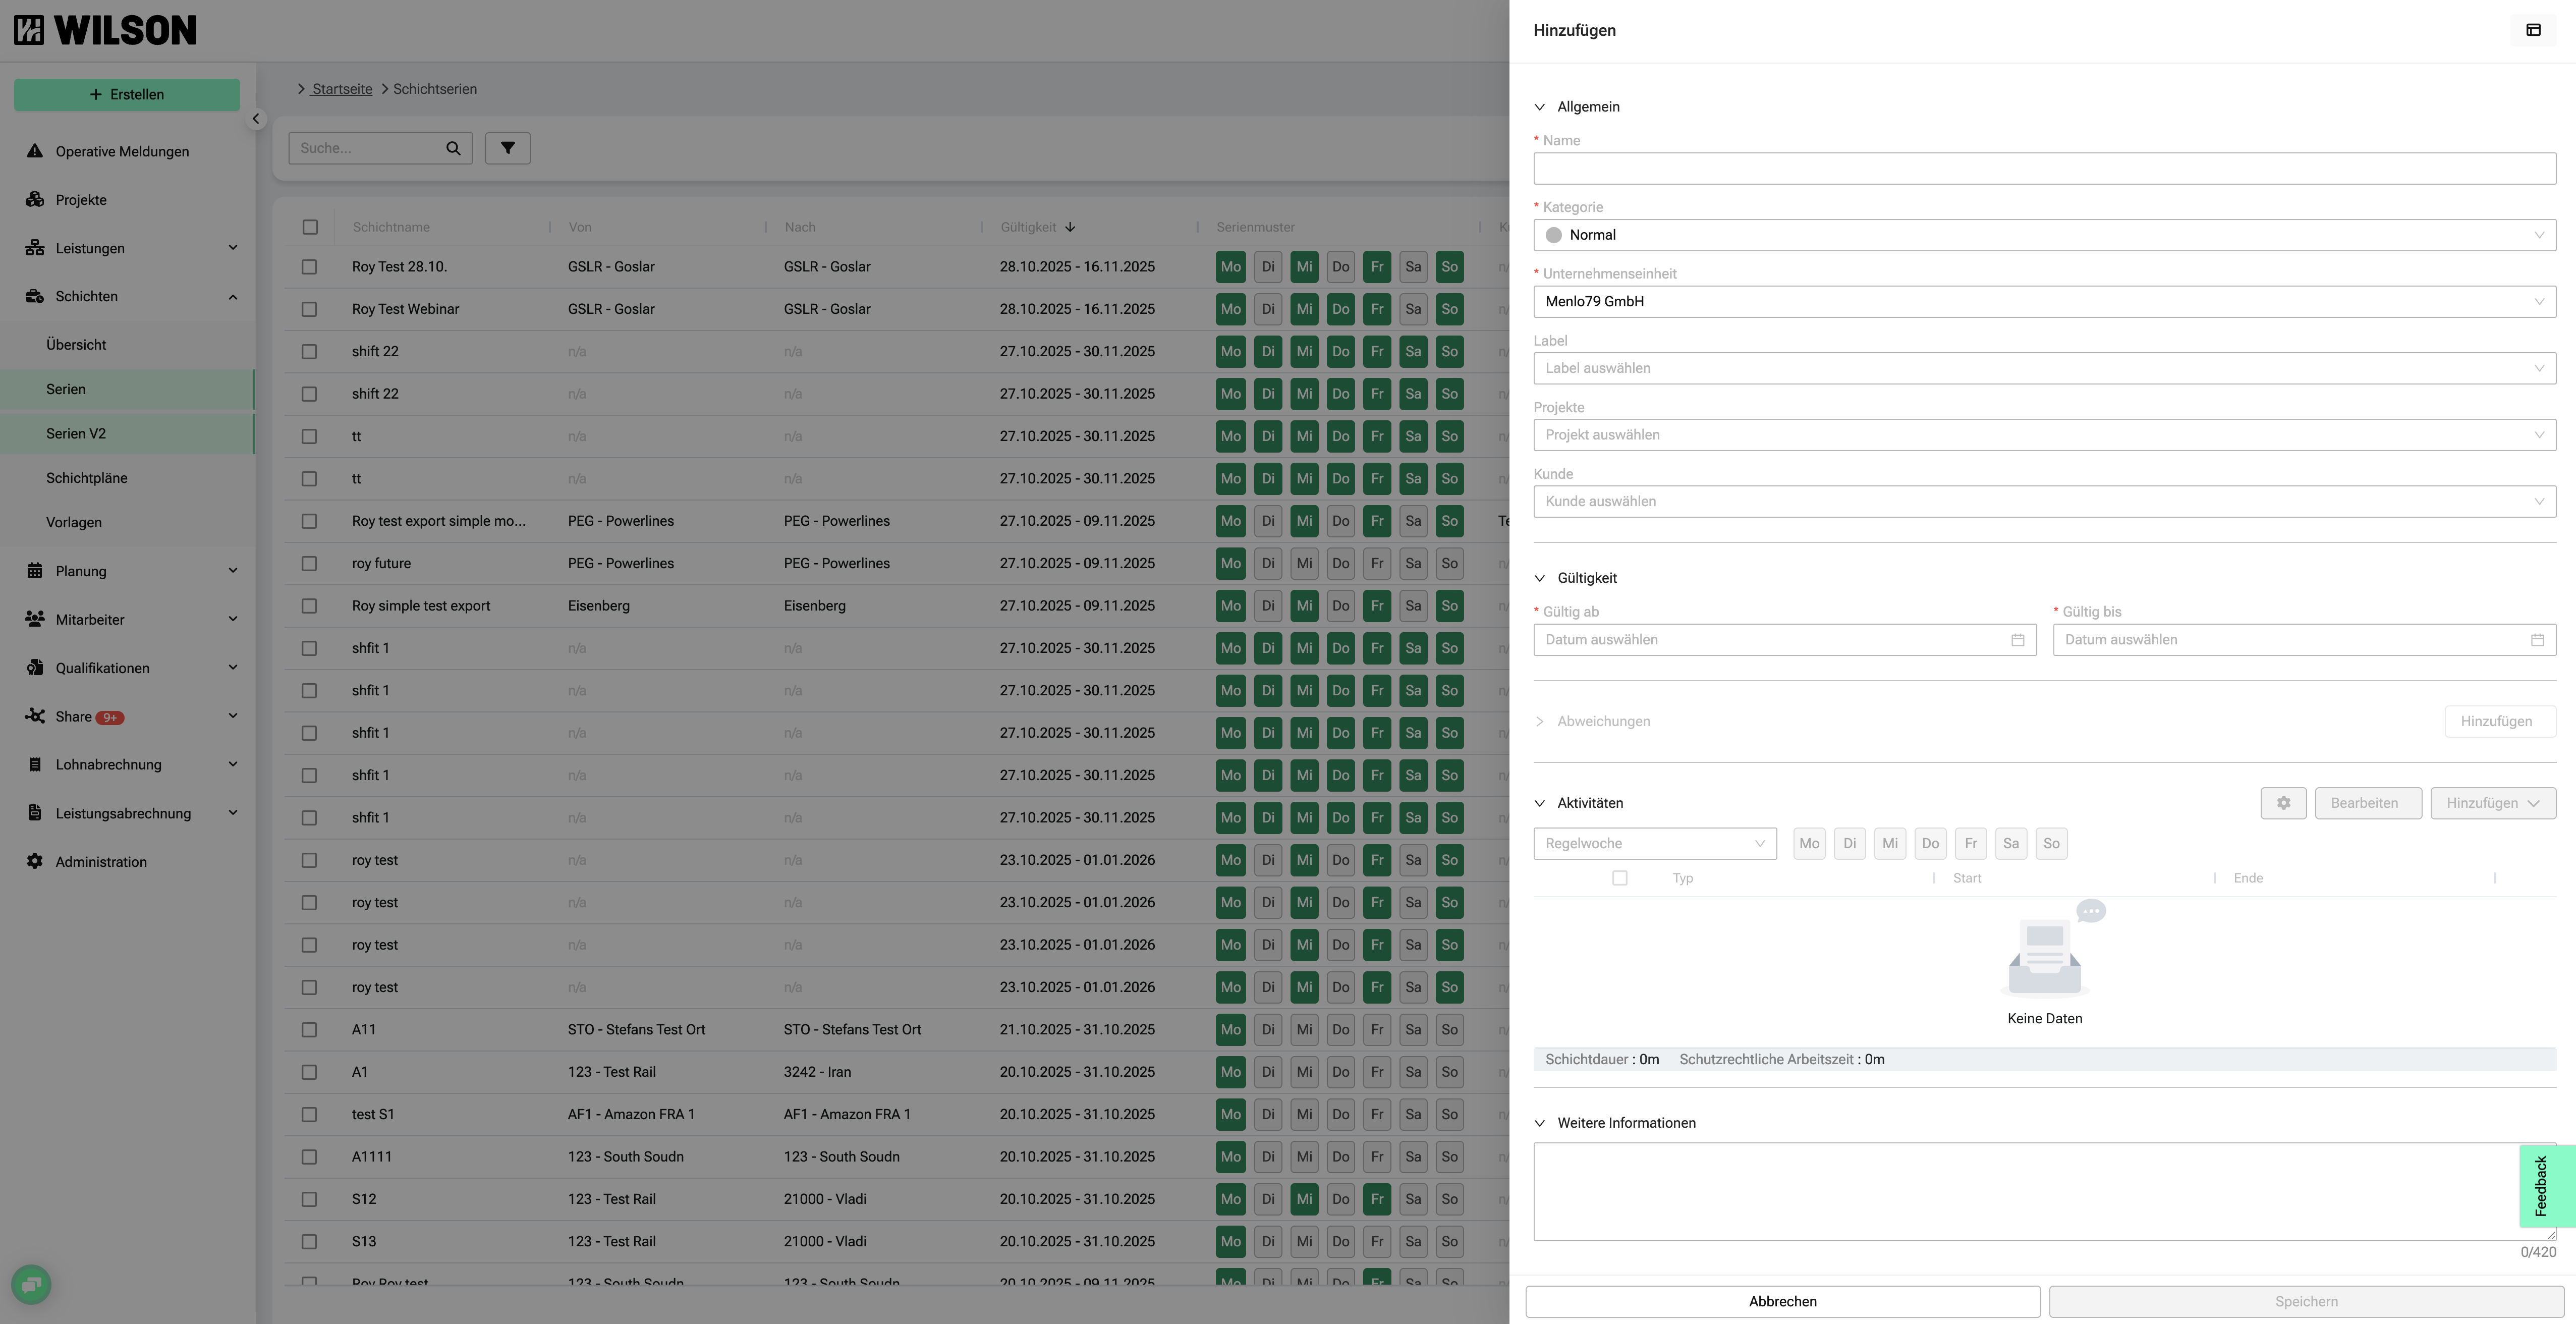
Task: Open the Schichtpläne menu item
Action: (87, 478)
